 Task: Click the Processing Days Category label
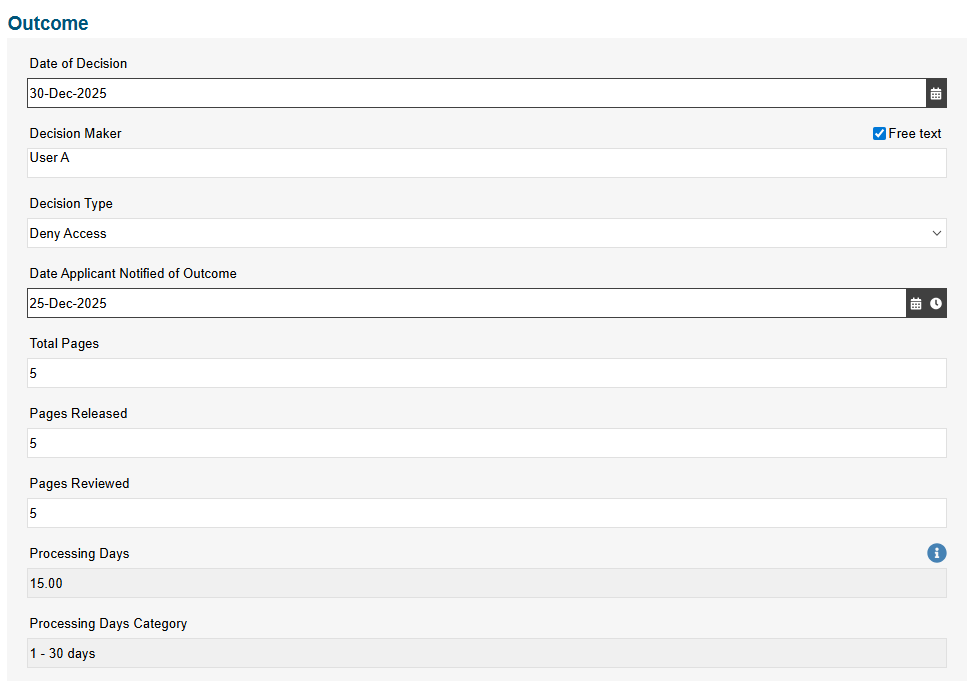pos(108,623)
